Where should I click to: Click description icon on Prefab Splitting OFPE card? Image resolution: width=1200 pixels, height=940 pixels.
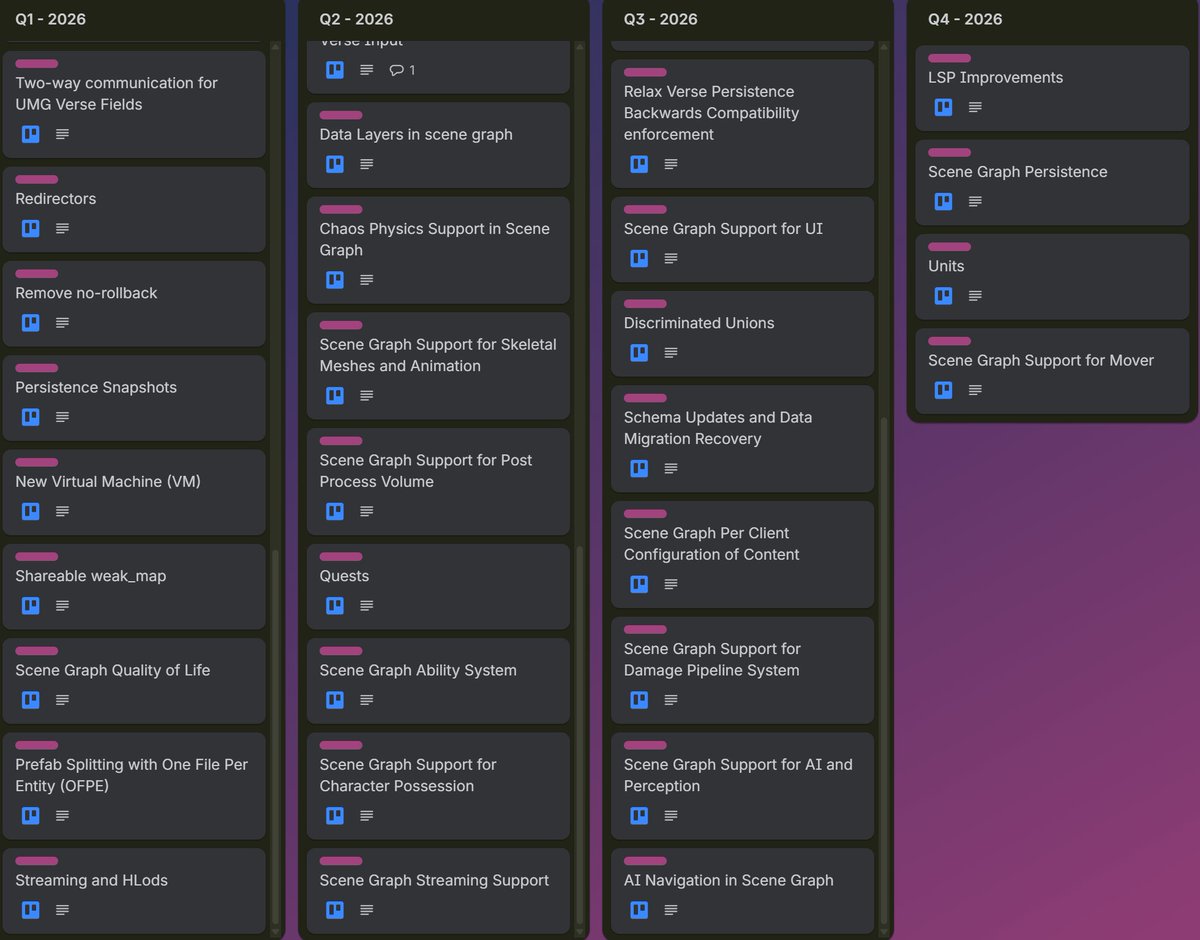63,816
